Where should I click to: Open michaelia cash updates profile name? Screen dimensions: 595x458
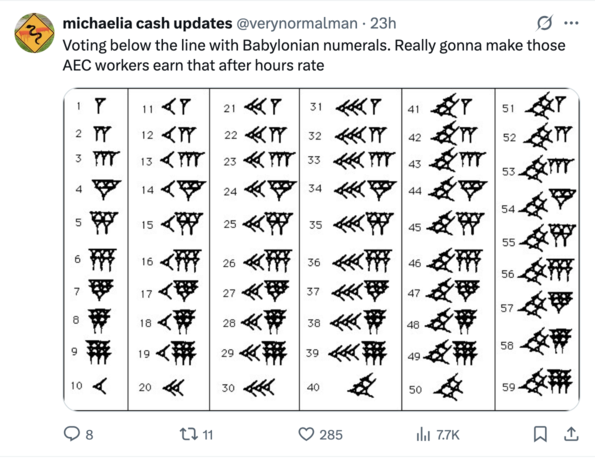[x=147, y=24]
